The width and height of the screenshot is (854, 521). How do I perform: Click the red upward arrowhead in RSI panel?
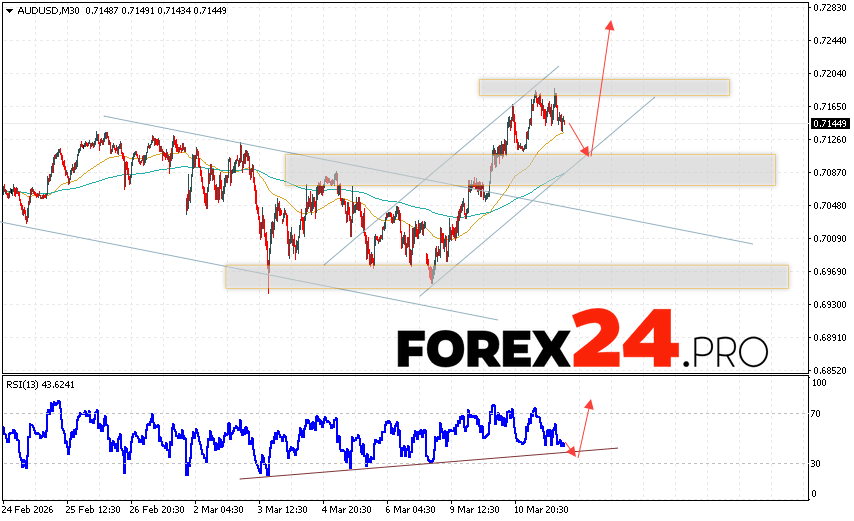588,405
